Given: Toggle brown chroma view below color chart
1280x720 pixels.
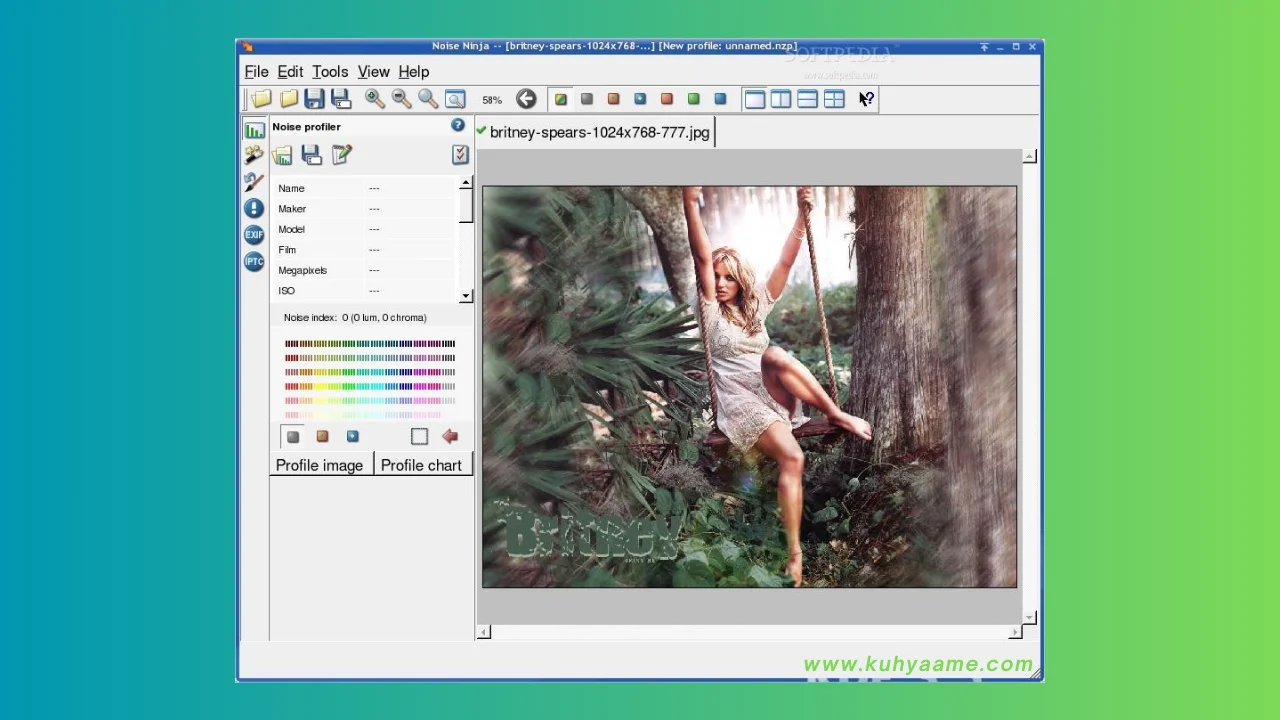Looking at the screenshot, I should (322, 437).
